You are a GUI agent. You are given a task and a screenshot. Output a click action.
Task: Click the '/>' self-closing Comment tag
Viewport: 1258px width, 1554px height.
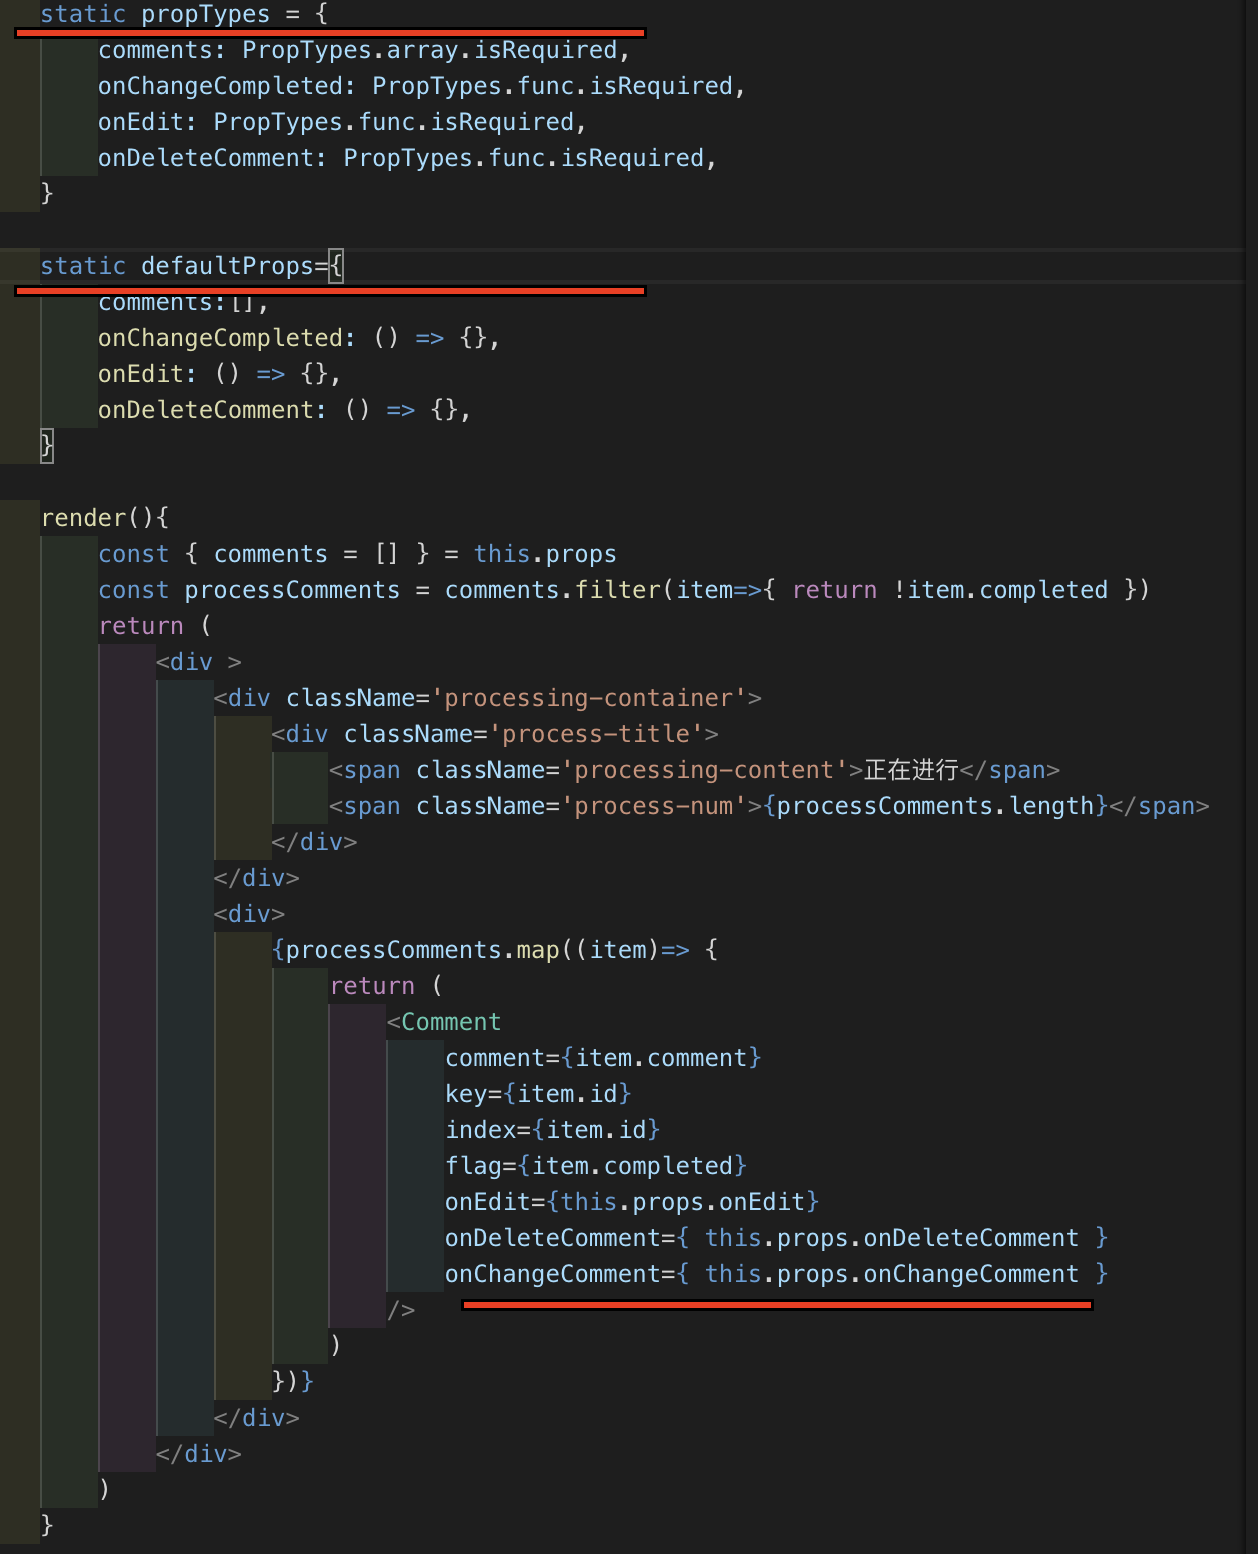401,1310
